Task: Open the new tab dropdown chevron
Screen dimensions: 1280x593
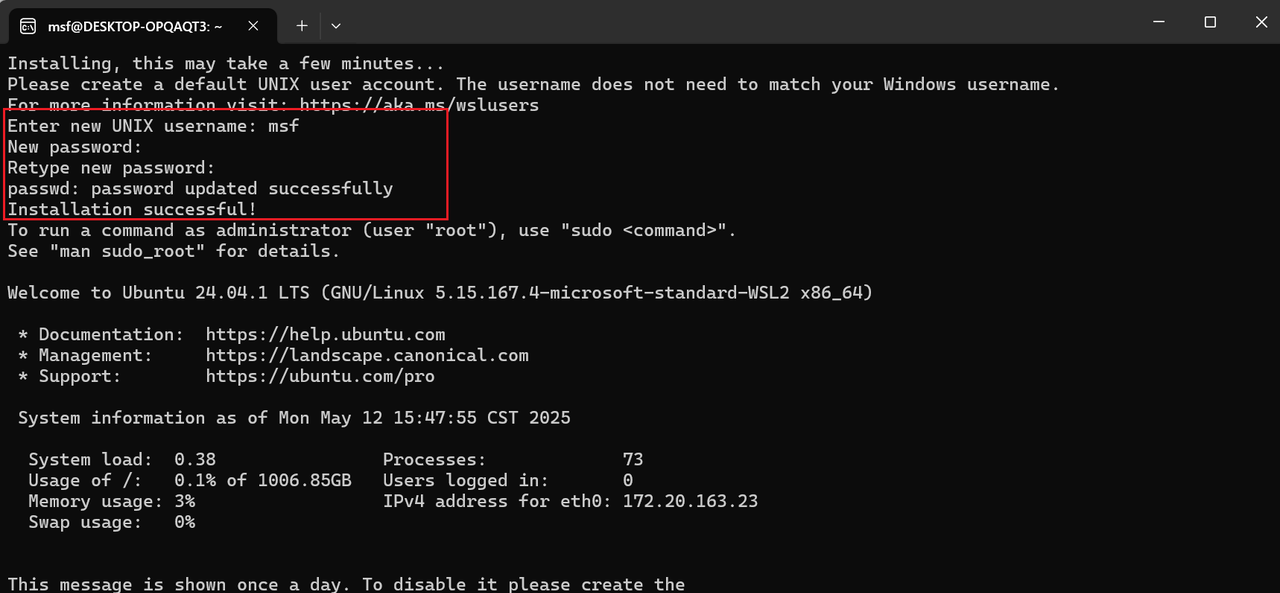Action: 336,25
